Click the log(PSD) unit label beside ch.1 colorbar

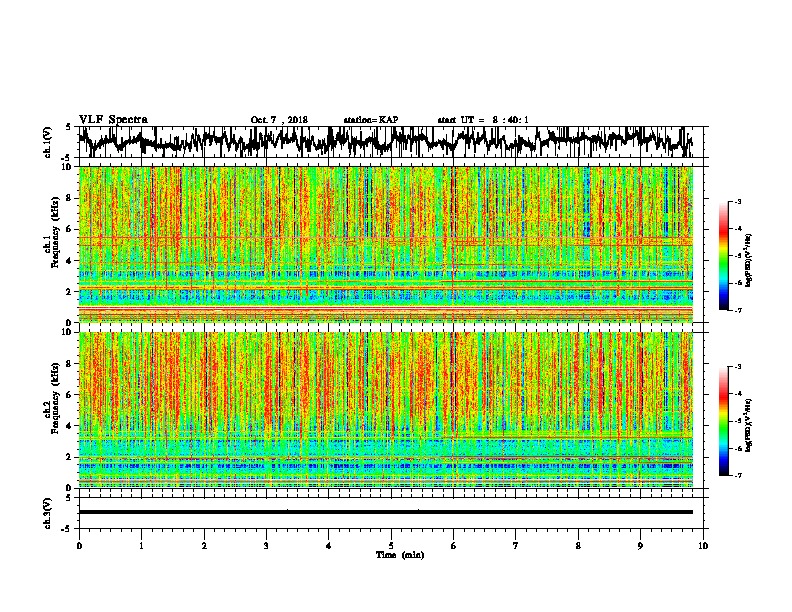[749, 261]
